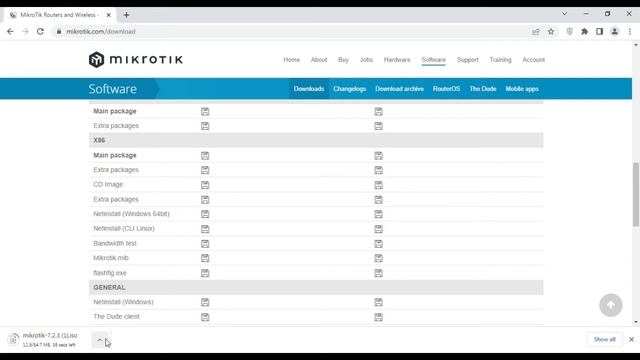This screenshot has height=360, width=640.
Task: Download X86 Main package from second column
Action: (x=378, y=156)
